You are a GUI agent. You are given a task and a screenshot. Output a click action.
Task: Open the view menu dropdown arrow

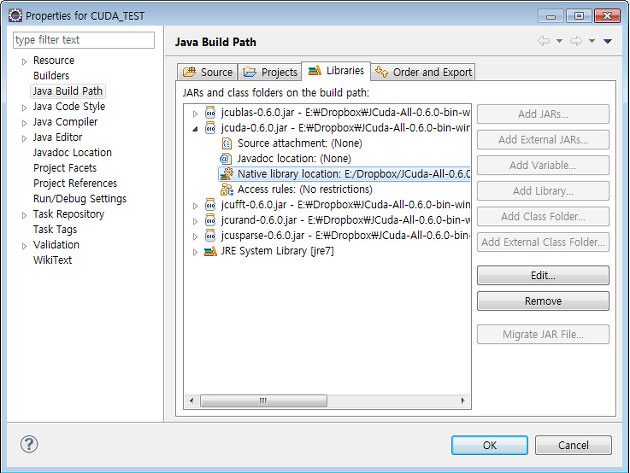point(608,41)
